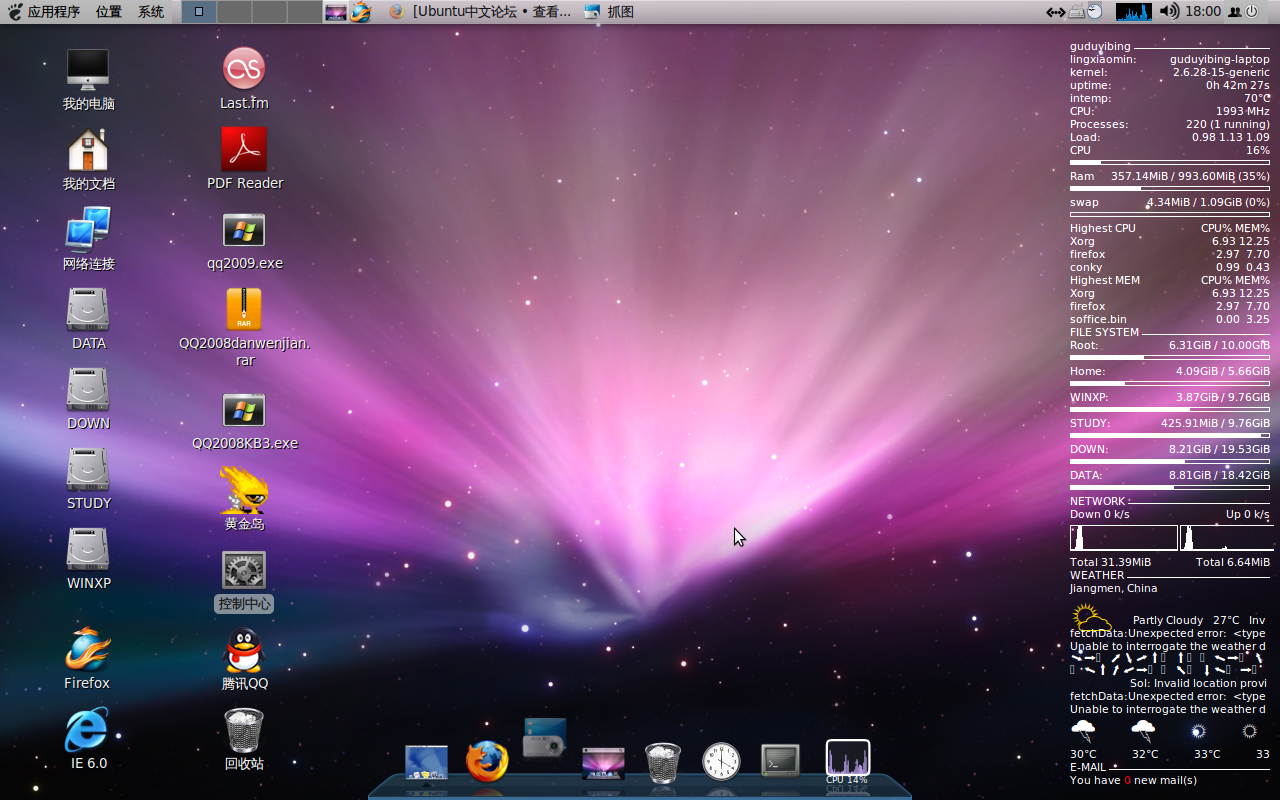Click the Processes 220 (1 running) line

(1170, 124)
